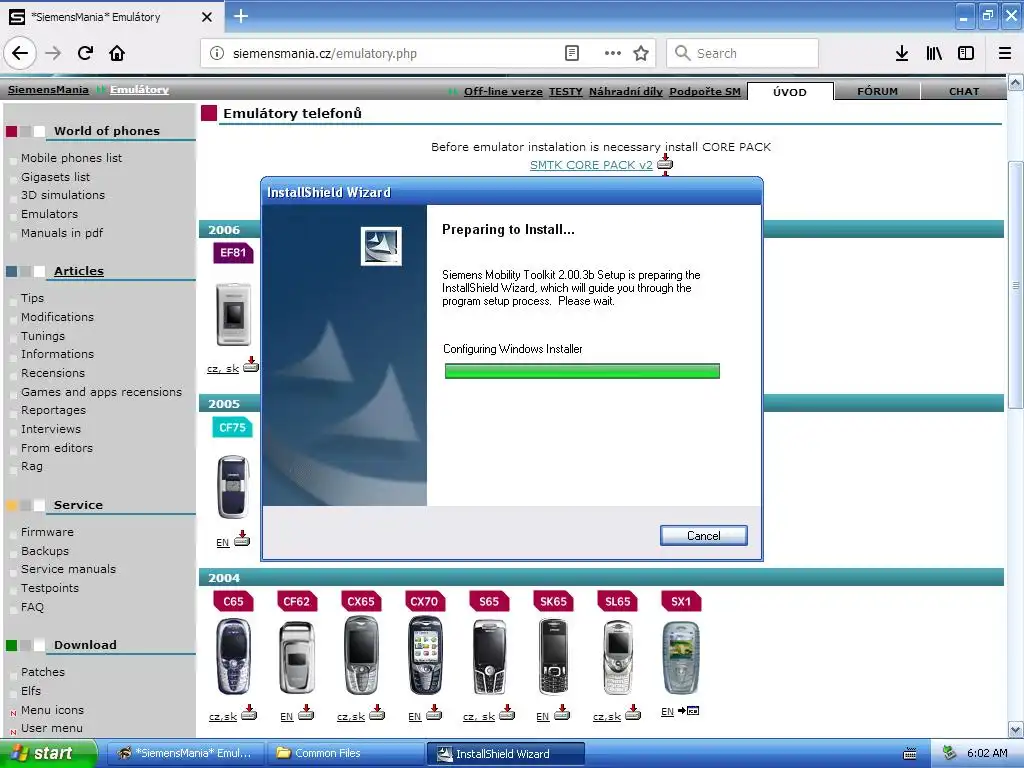Switch to the FÓRUM tab

tap(877, 91)
